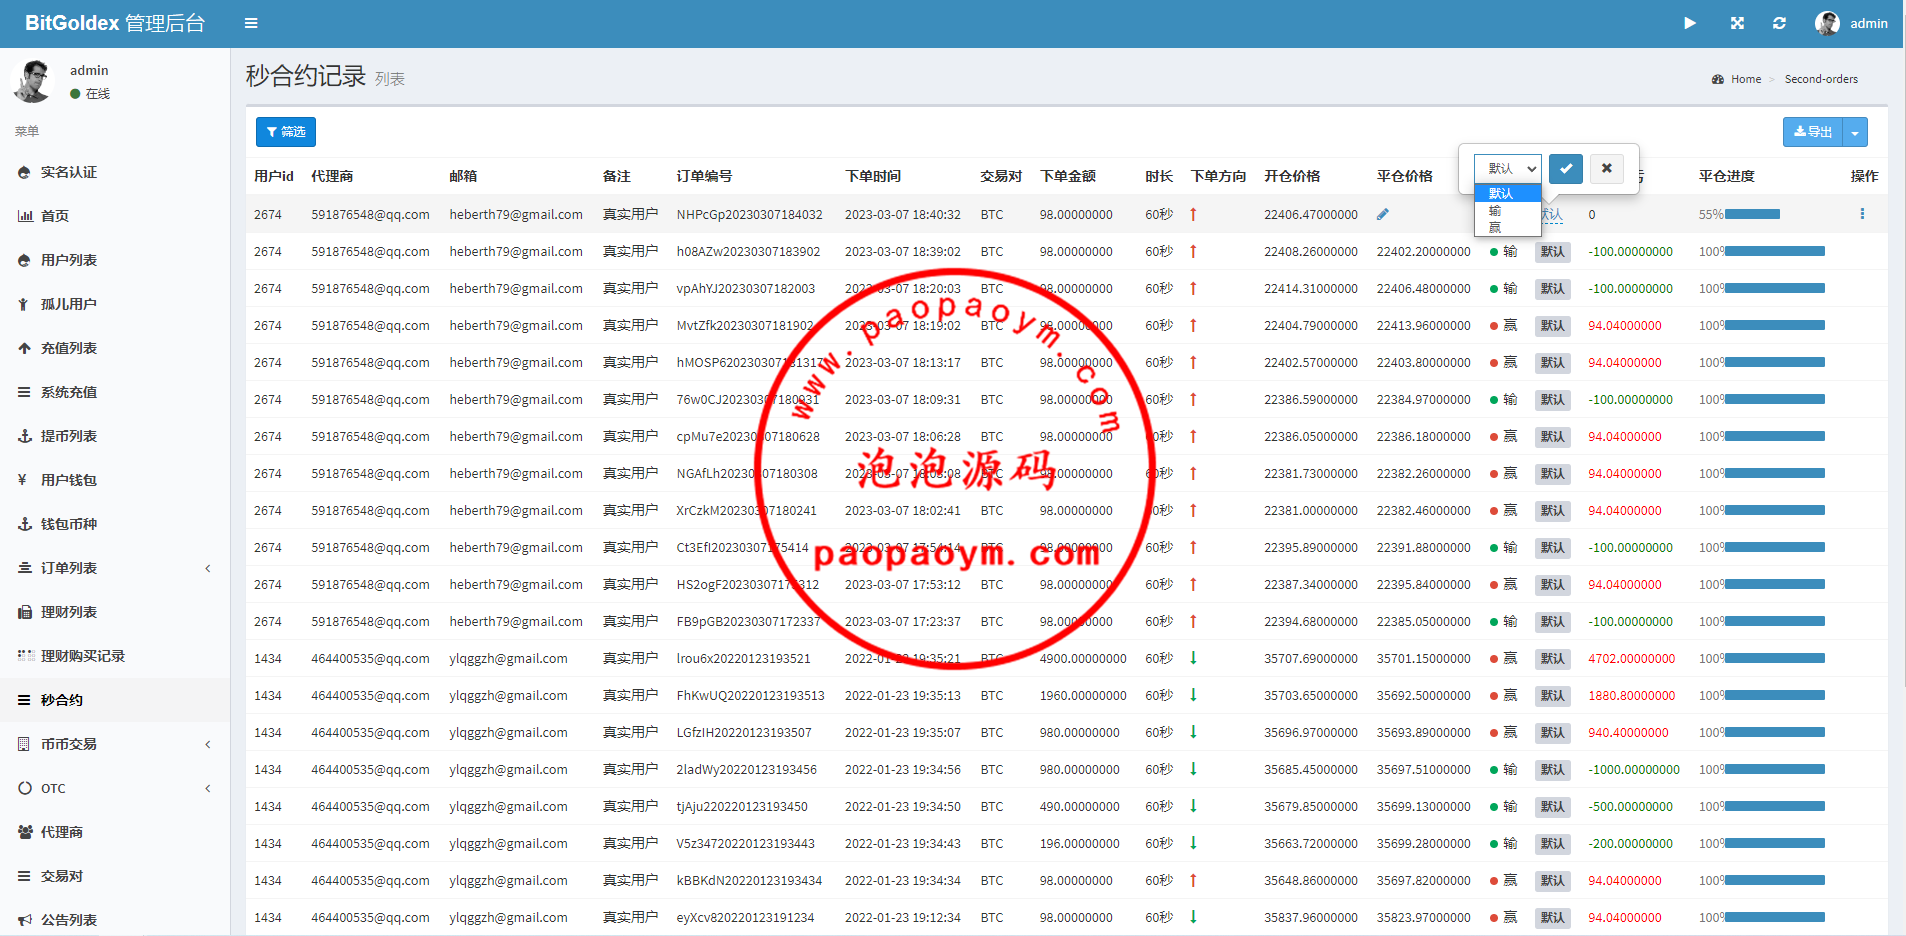Click the refresh icon in header

coord(1779,23)
